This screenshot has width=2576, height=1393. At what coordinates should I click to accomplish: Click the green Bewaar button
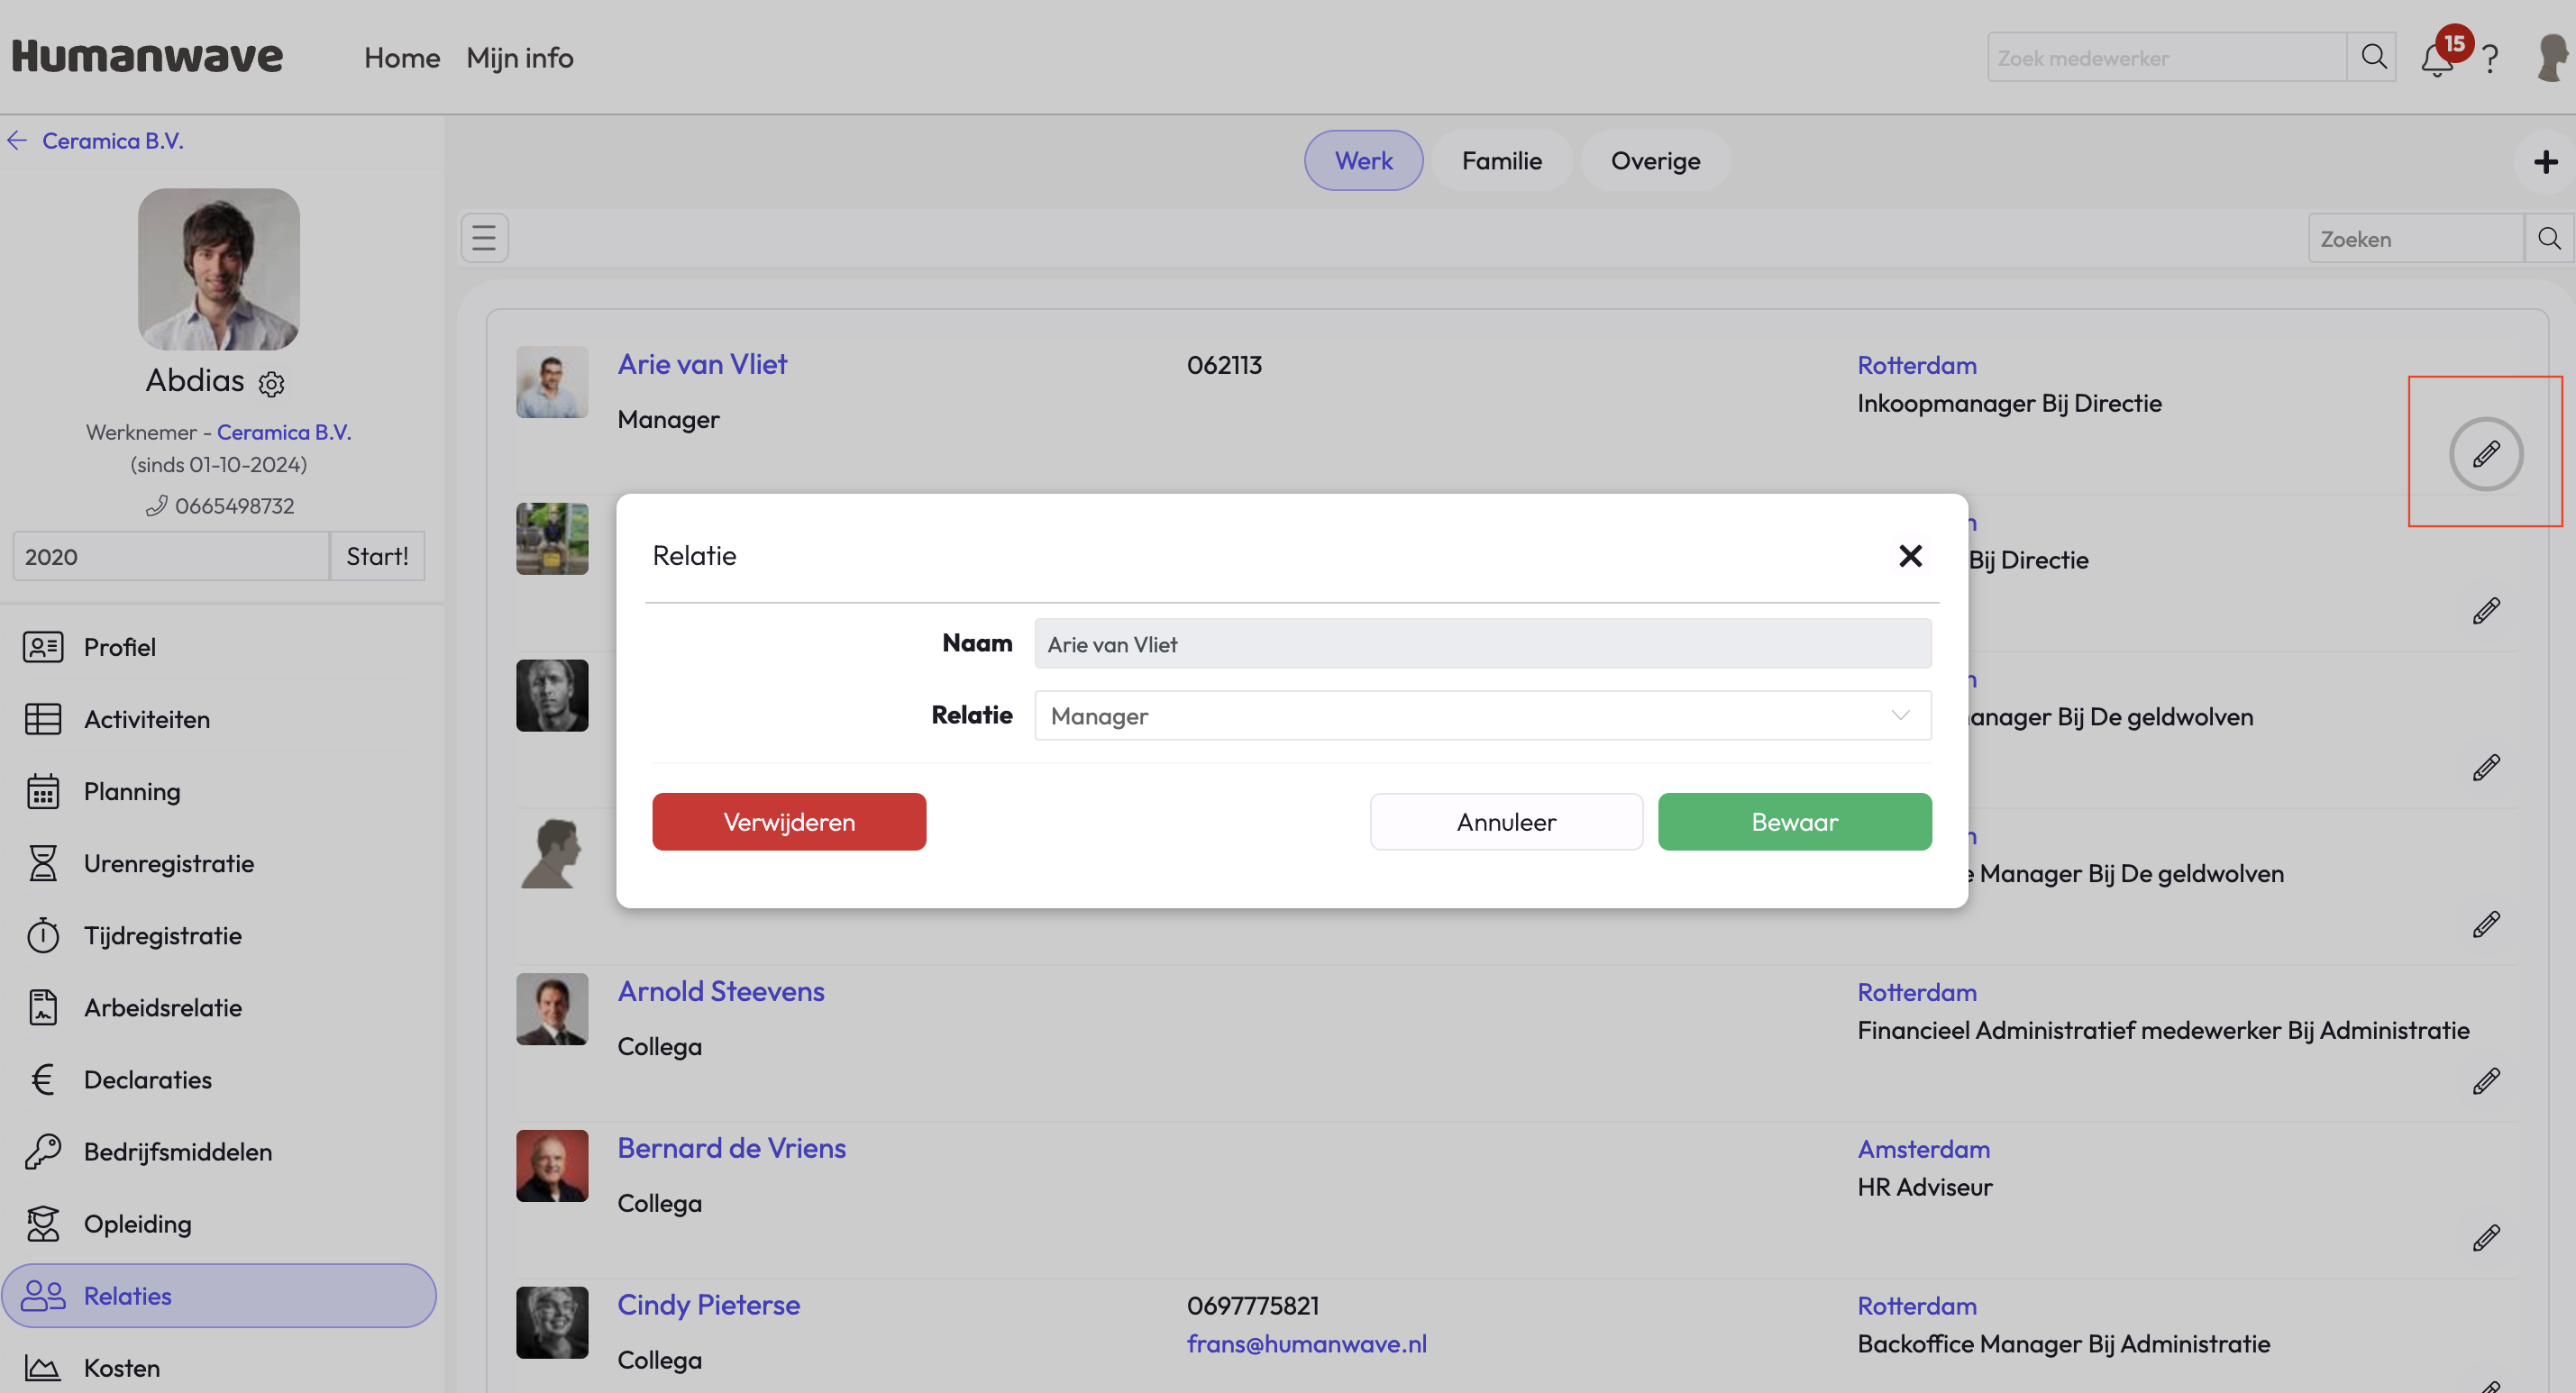coord(1794,822)
